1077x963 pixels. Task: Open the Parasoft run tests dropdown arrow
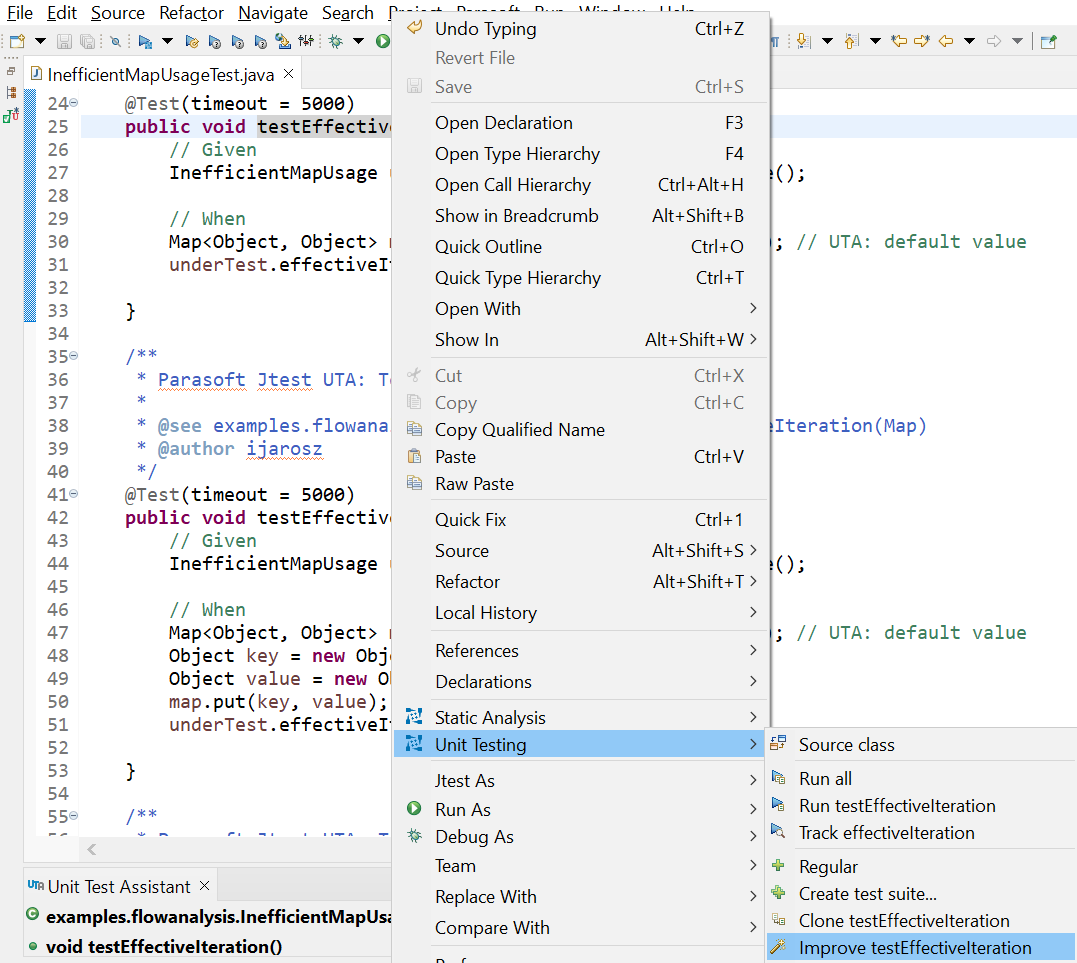click(168, 41)
